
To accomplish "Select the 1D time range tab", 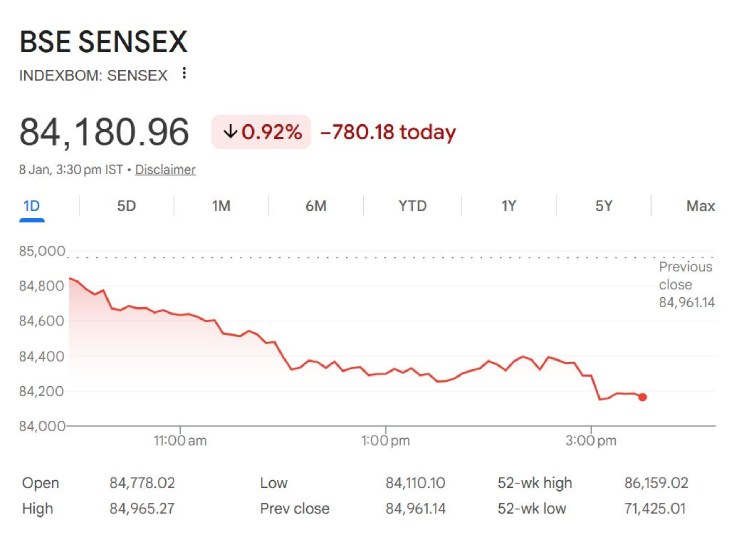I will pos(31,206).
